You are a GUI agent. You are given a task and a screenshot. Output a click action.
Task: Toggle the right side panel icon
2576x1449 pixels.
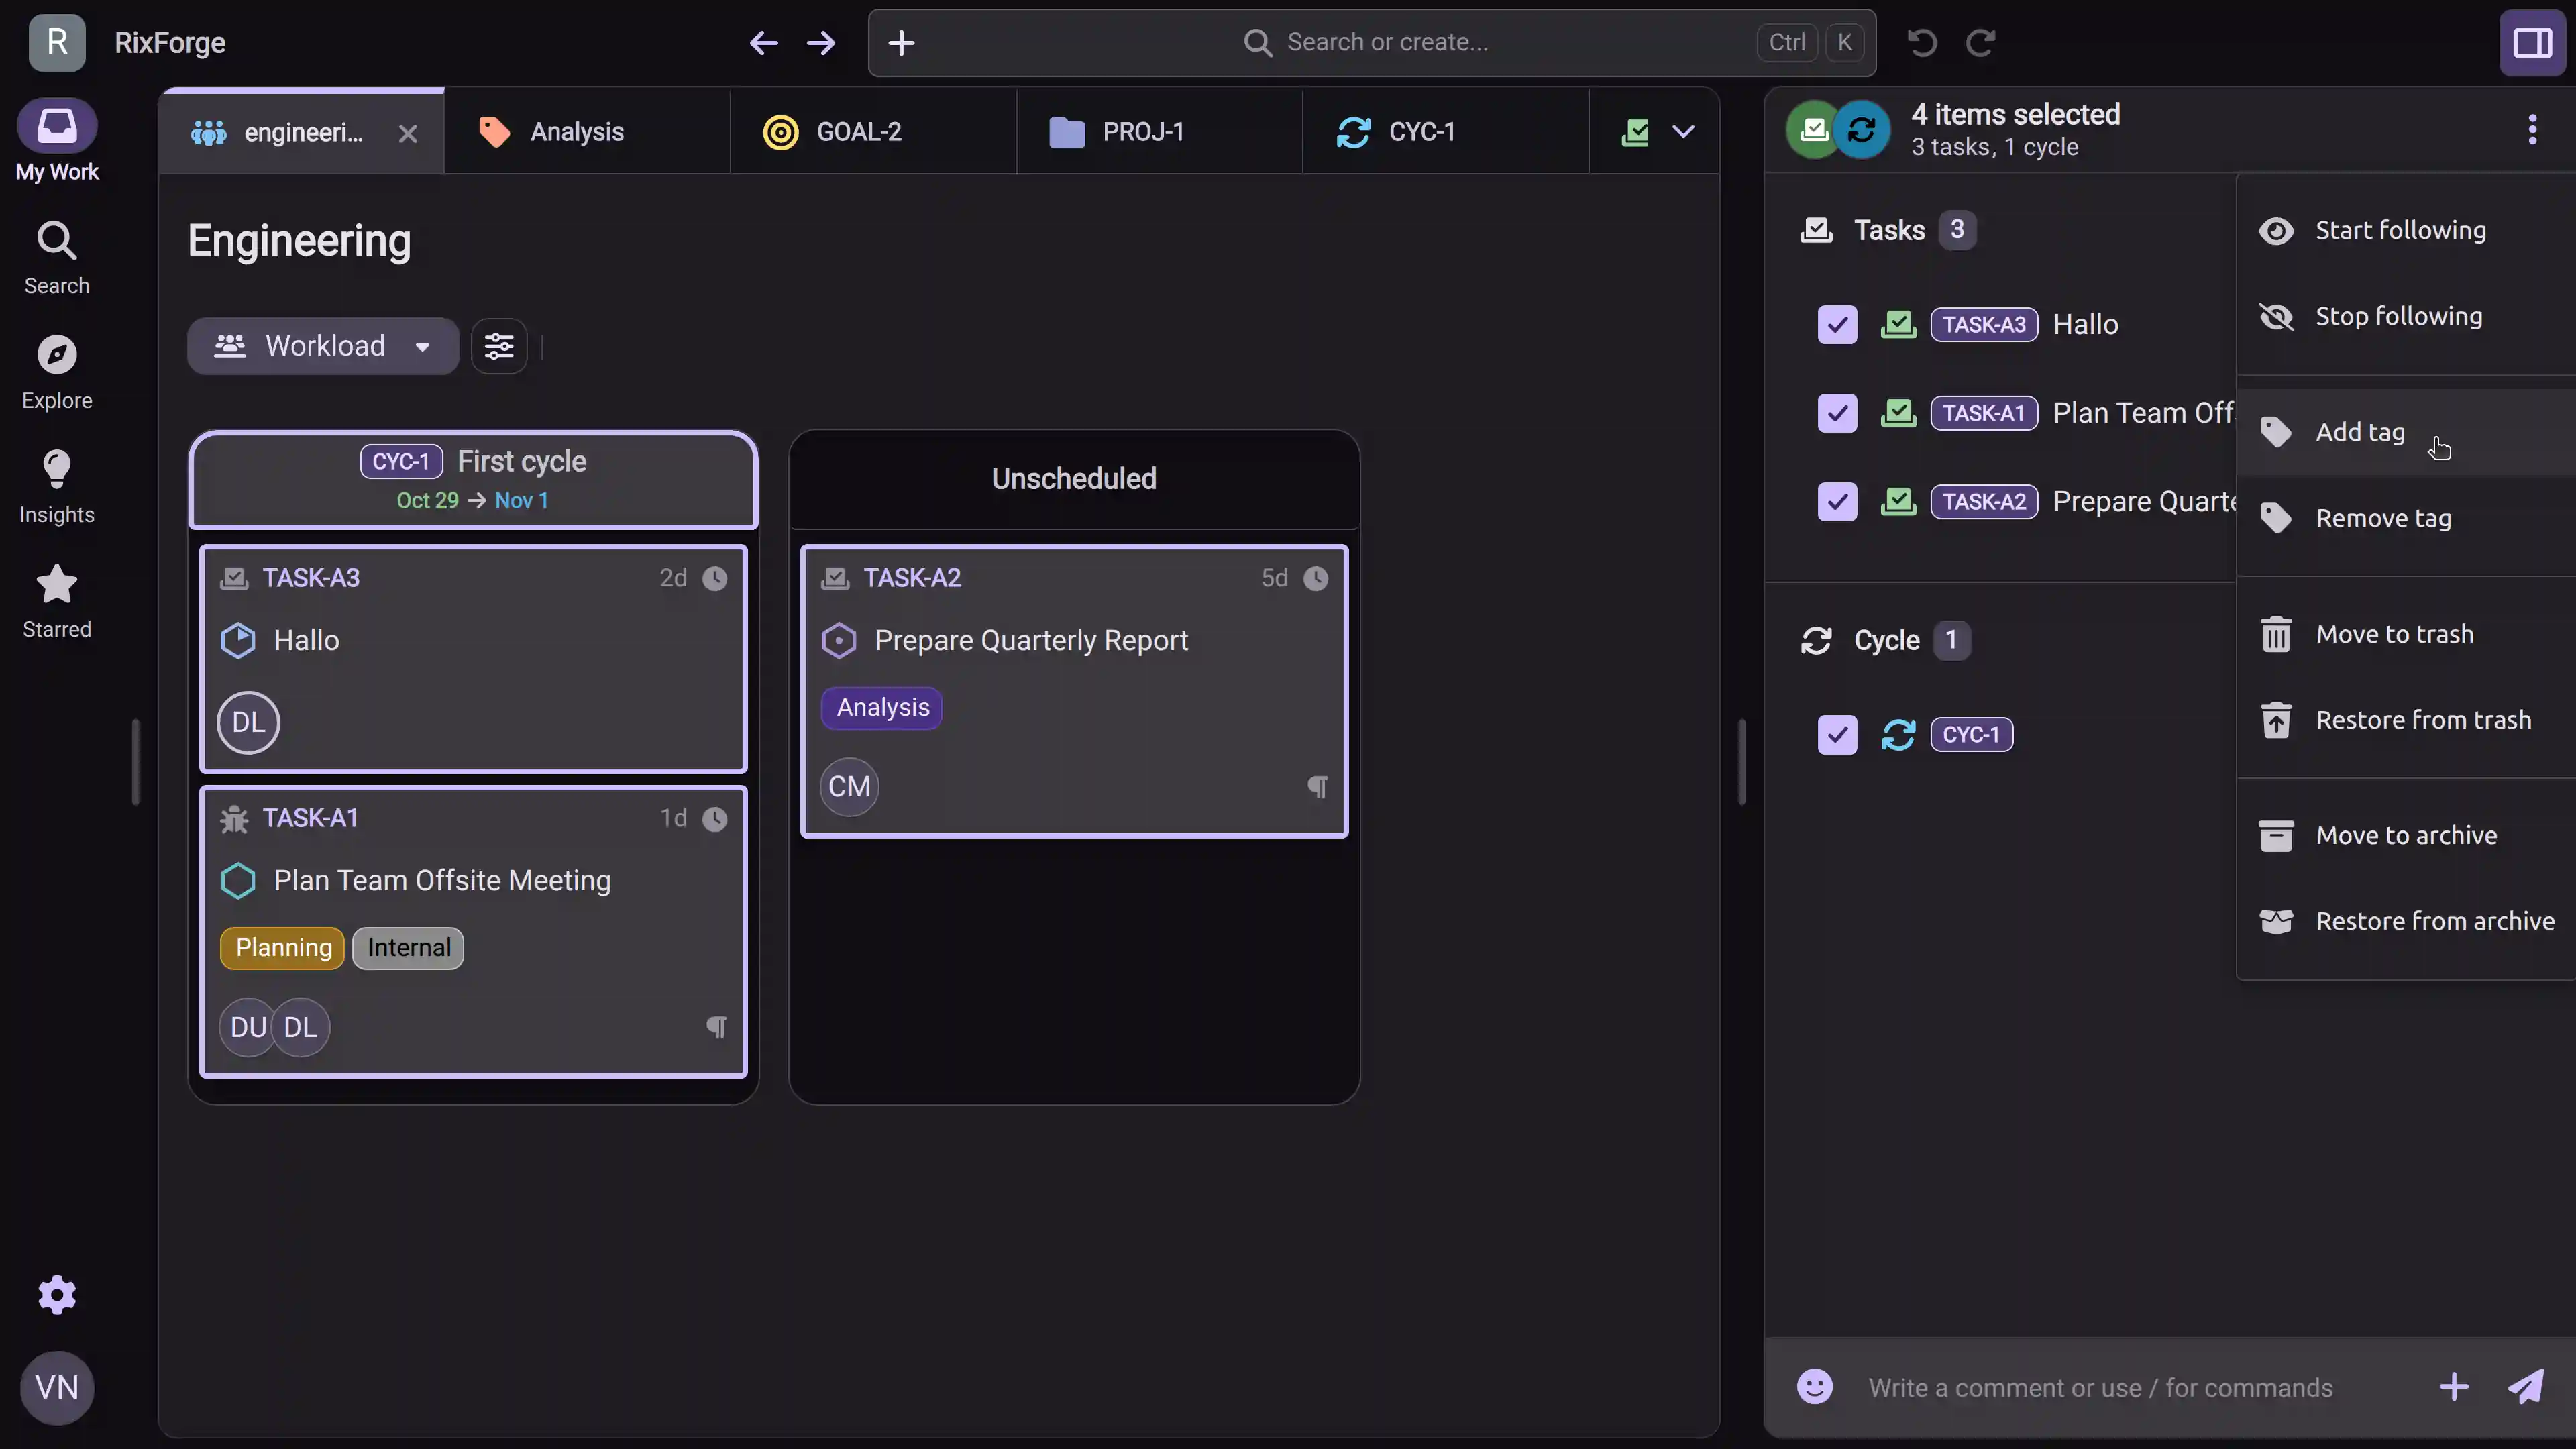(x=2532, y=43)
